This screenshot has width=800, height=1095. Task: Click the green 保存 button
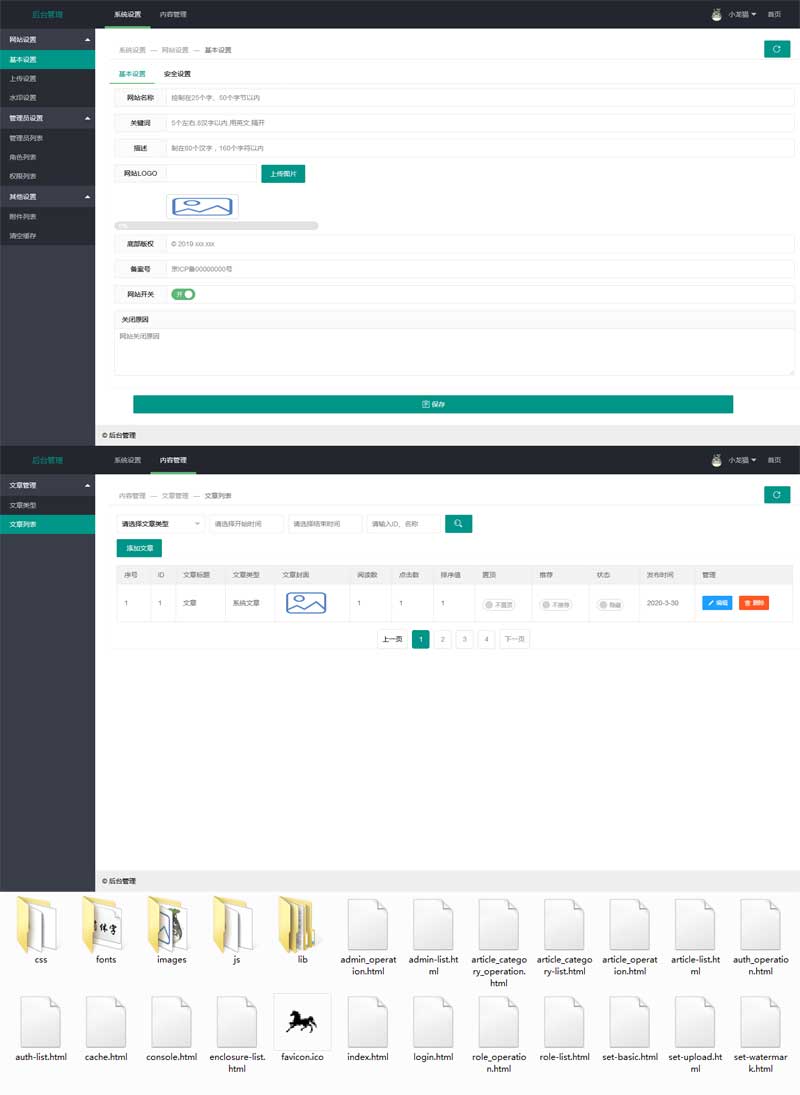tap(433, 404)
